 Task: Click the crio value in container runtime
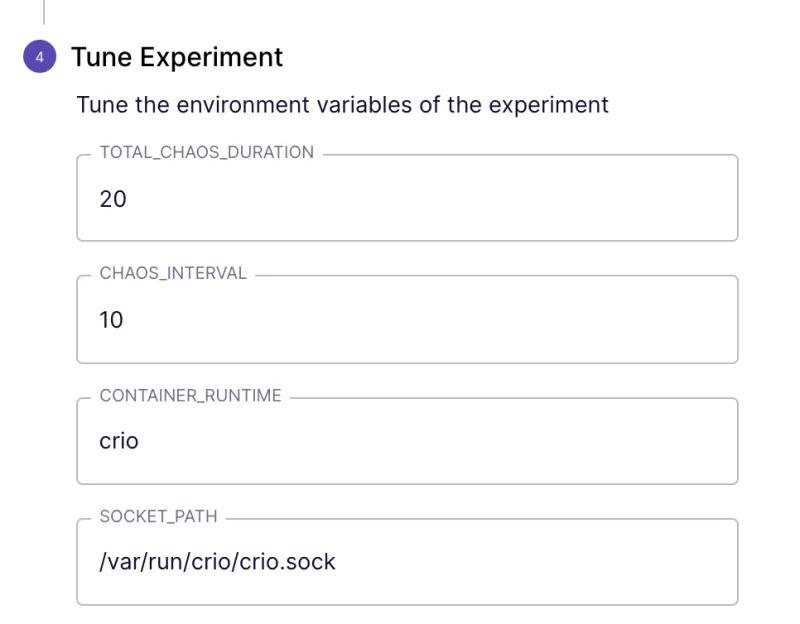tap(119, 441)
